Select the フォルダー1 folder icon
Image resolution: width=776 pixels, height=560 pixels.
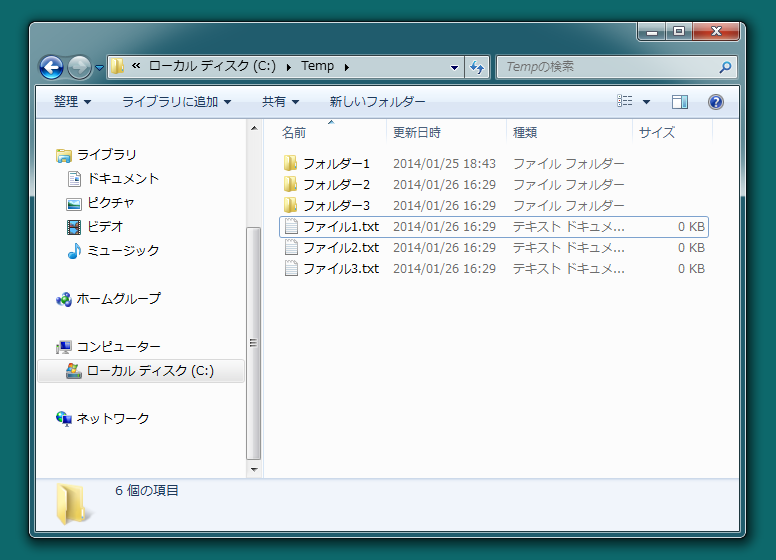(291, 163)
